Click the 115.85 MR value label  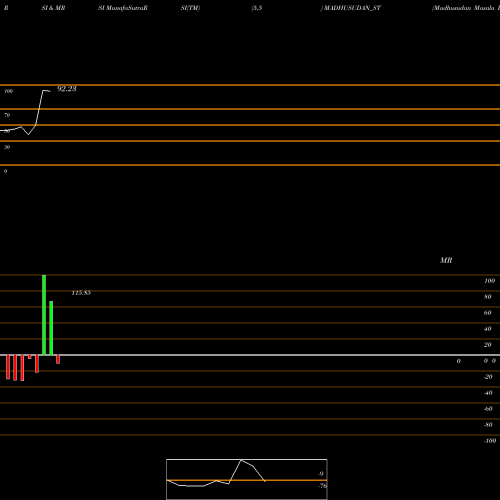pyautogui.click(x=81, y=293)
